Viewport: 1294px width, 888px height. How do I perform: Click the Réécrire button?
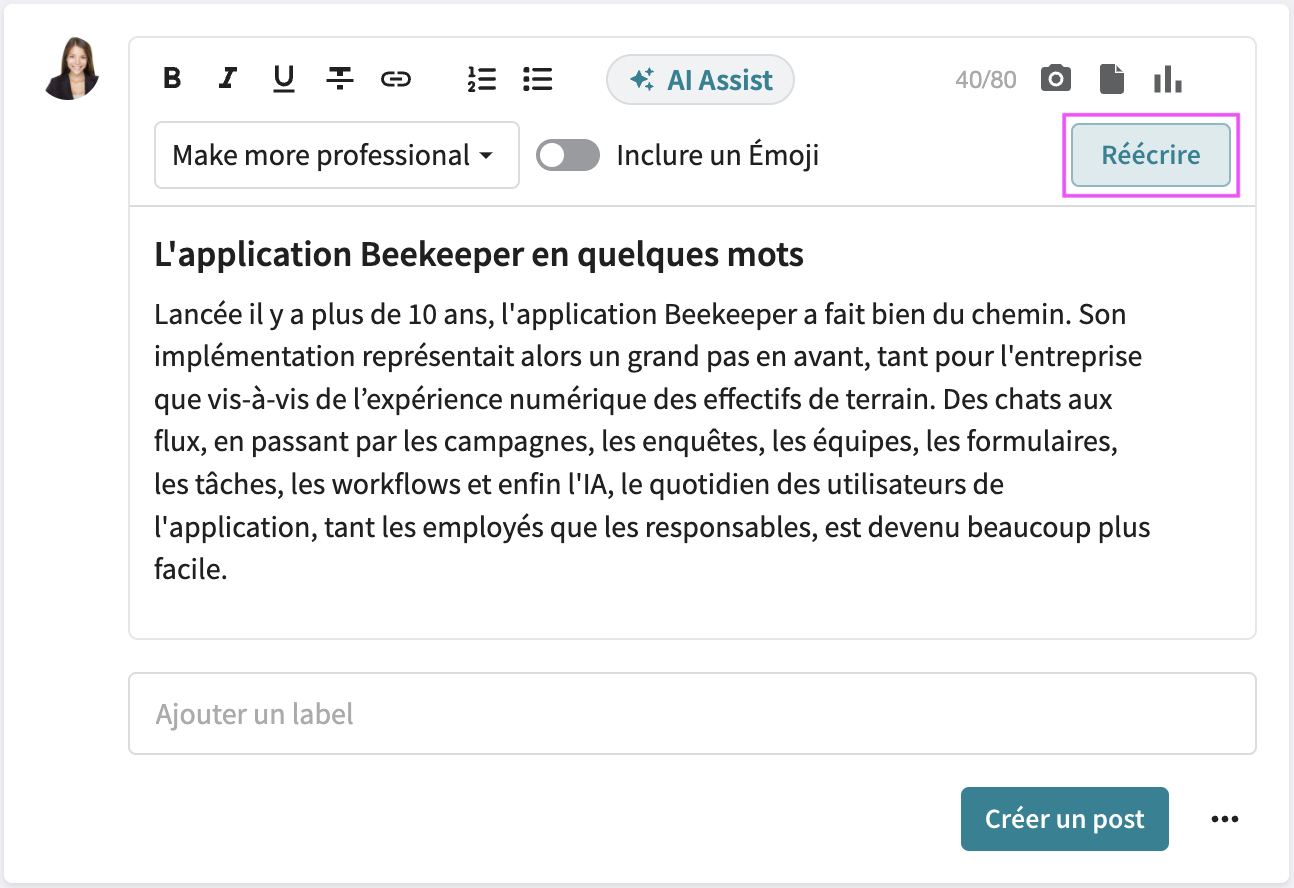point(1149,155)
